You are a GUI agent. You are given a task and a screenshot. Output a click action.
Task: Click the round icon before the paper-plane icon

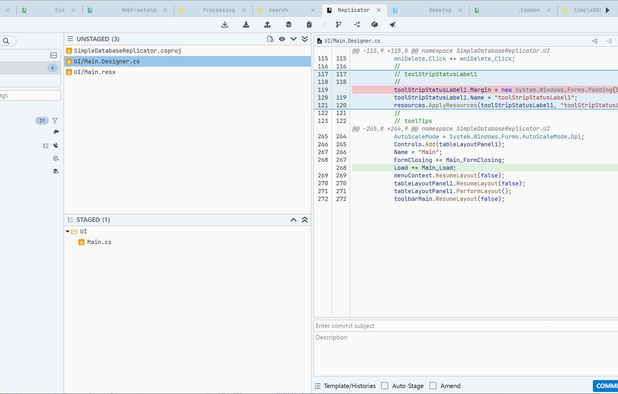click(375, 24)
